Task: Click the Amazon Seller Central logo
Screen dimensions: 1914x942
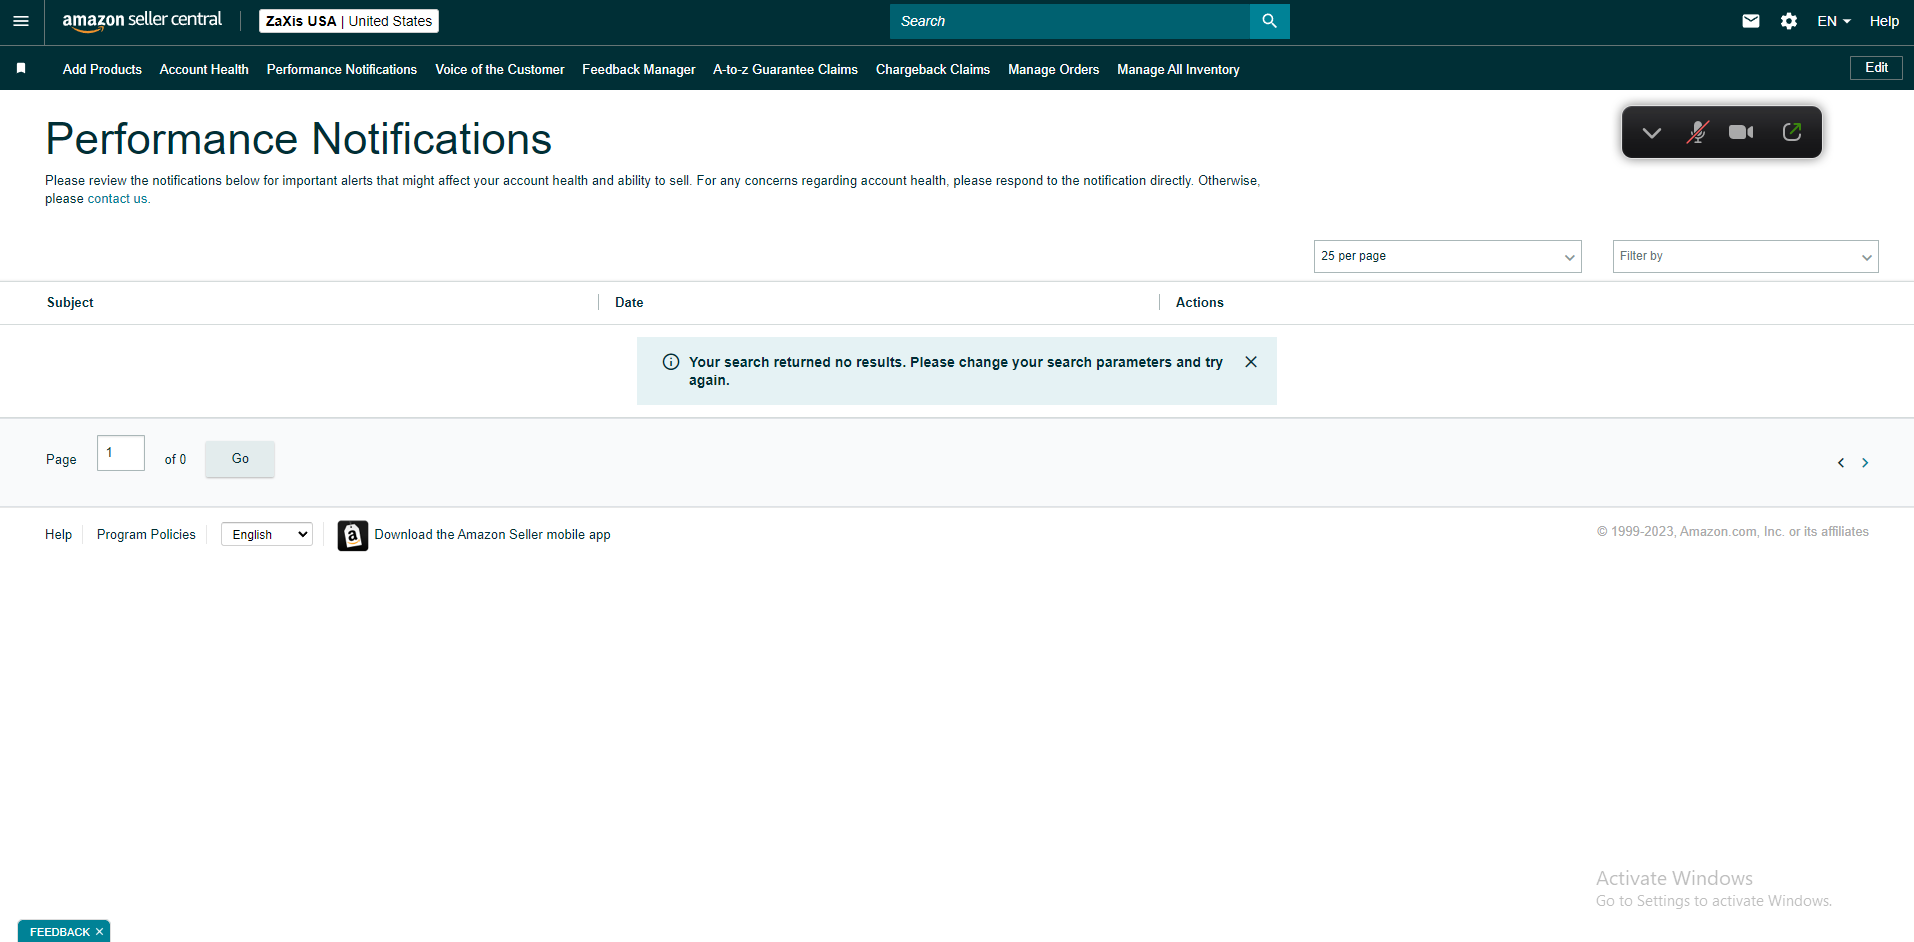Action: click(x=142, y=21)
